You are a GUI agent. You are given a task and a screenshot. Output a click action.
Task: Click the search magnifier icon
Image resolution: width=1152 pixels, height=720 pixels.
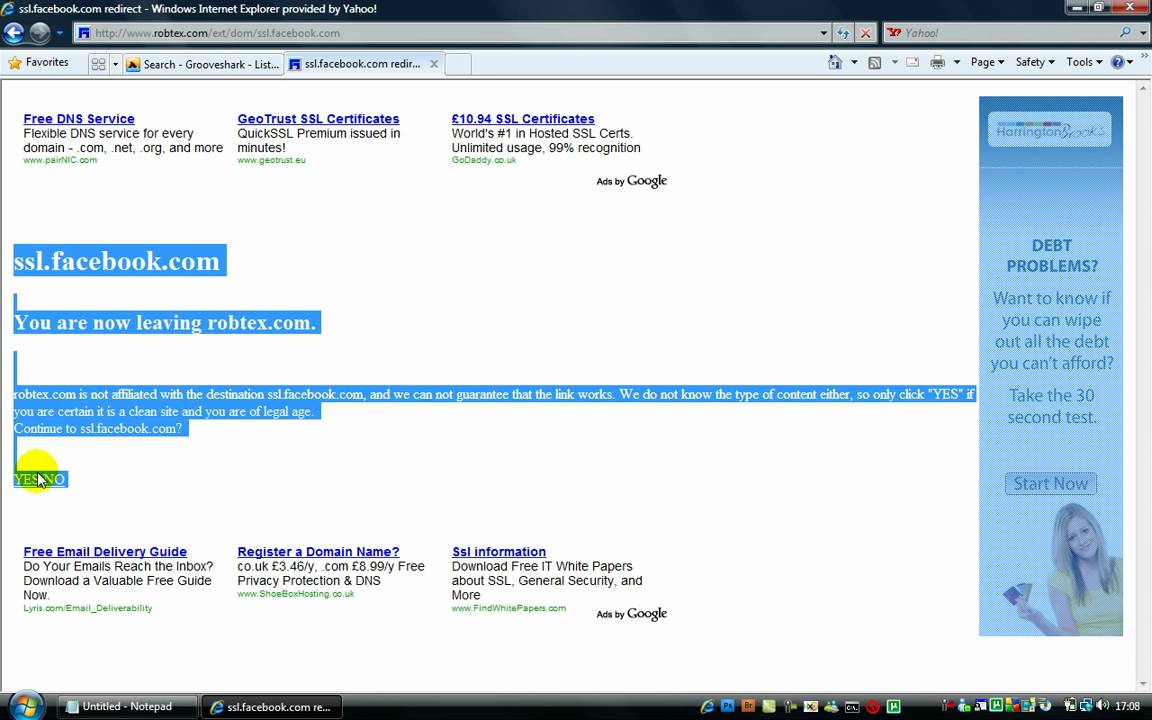point(1125,32)
